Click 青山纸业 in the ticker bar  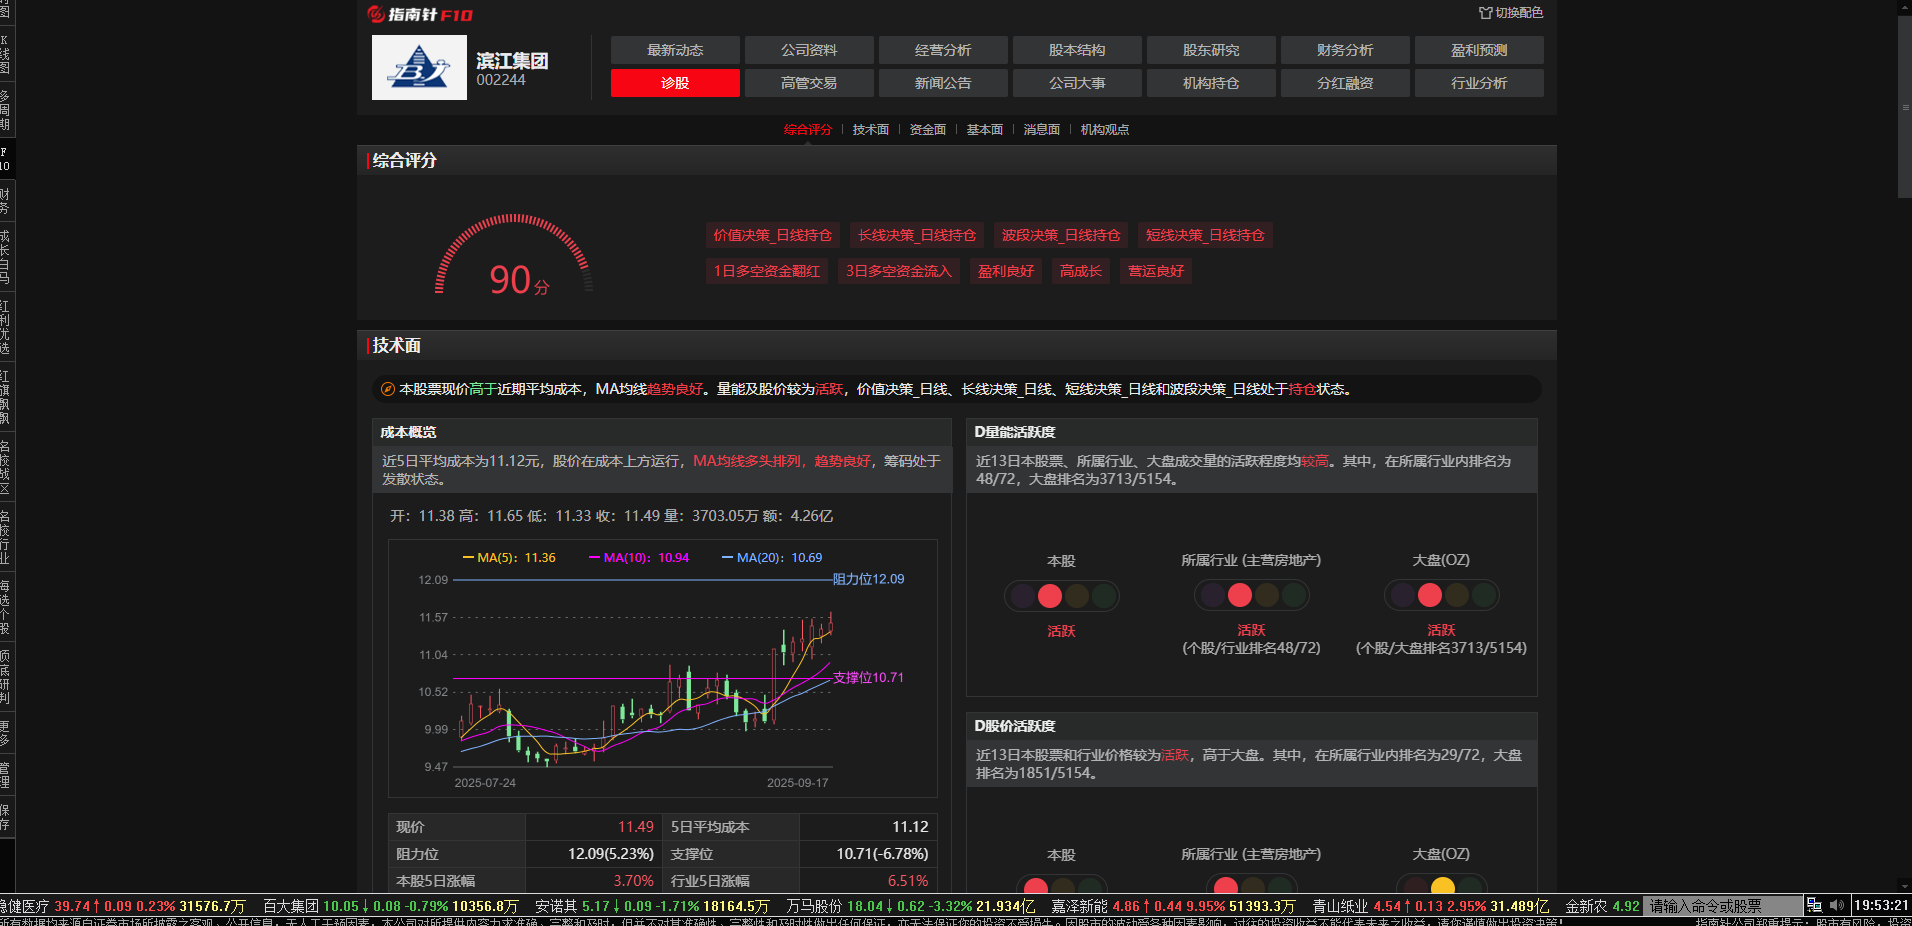1340,906
